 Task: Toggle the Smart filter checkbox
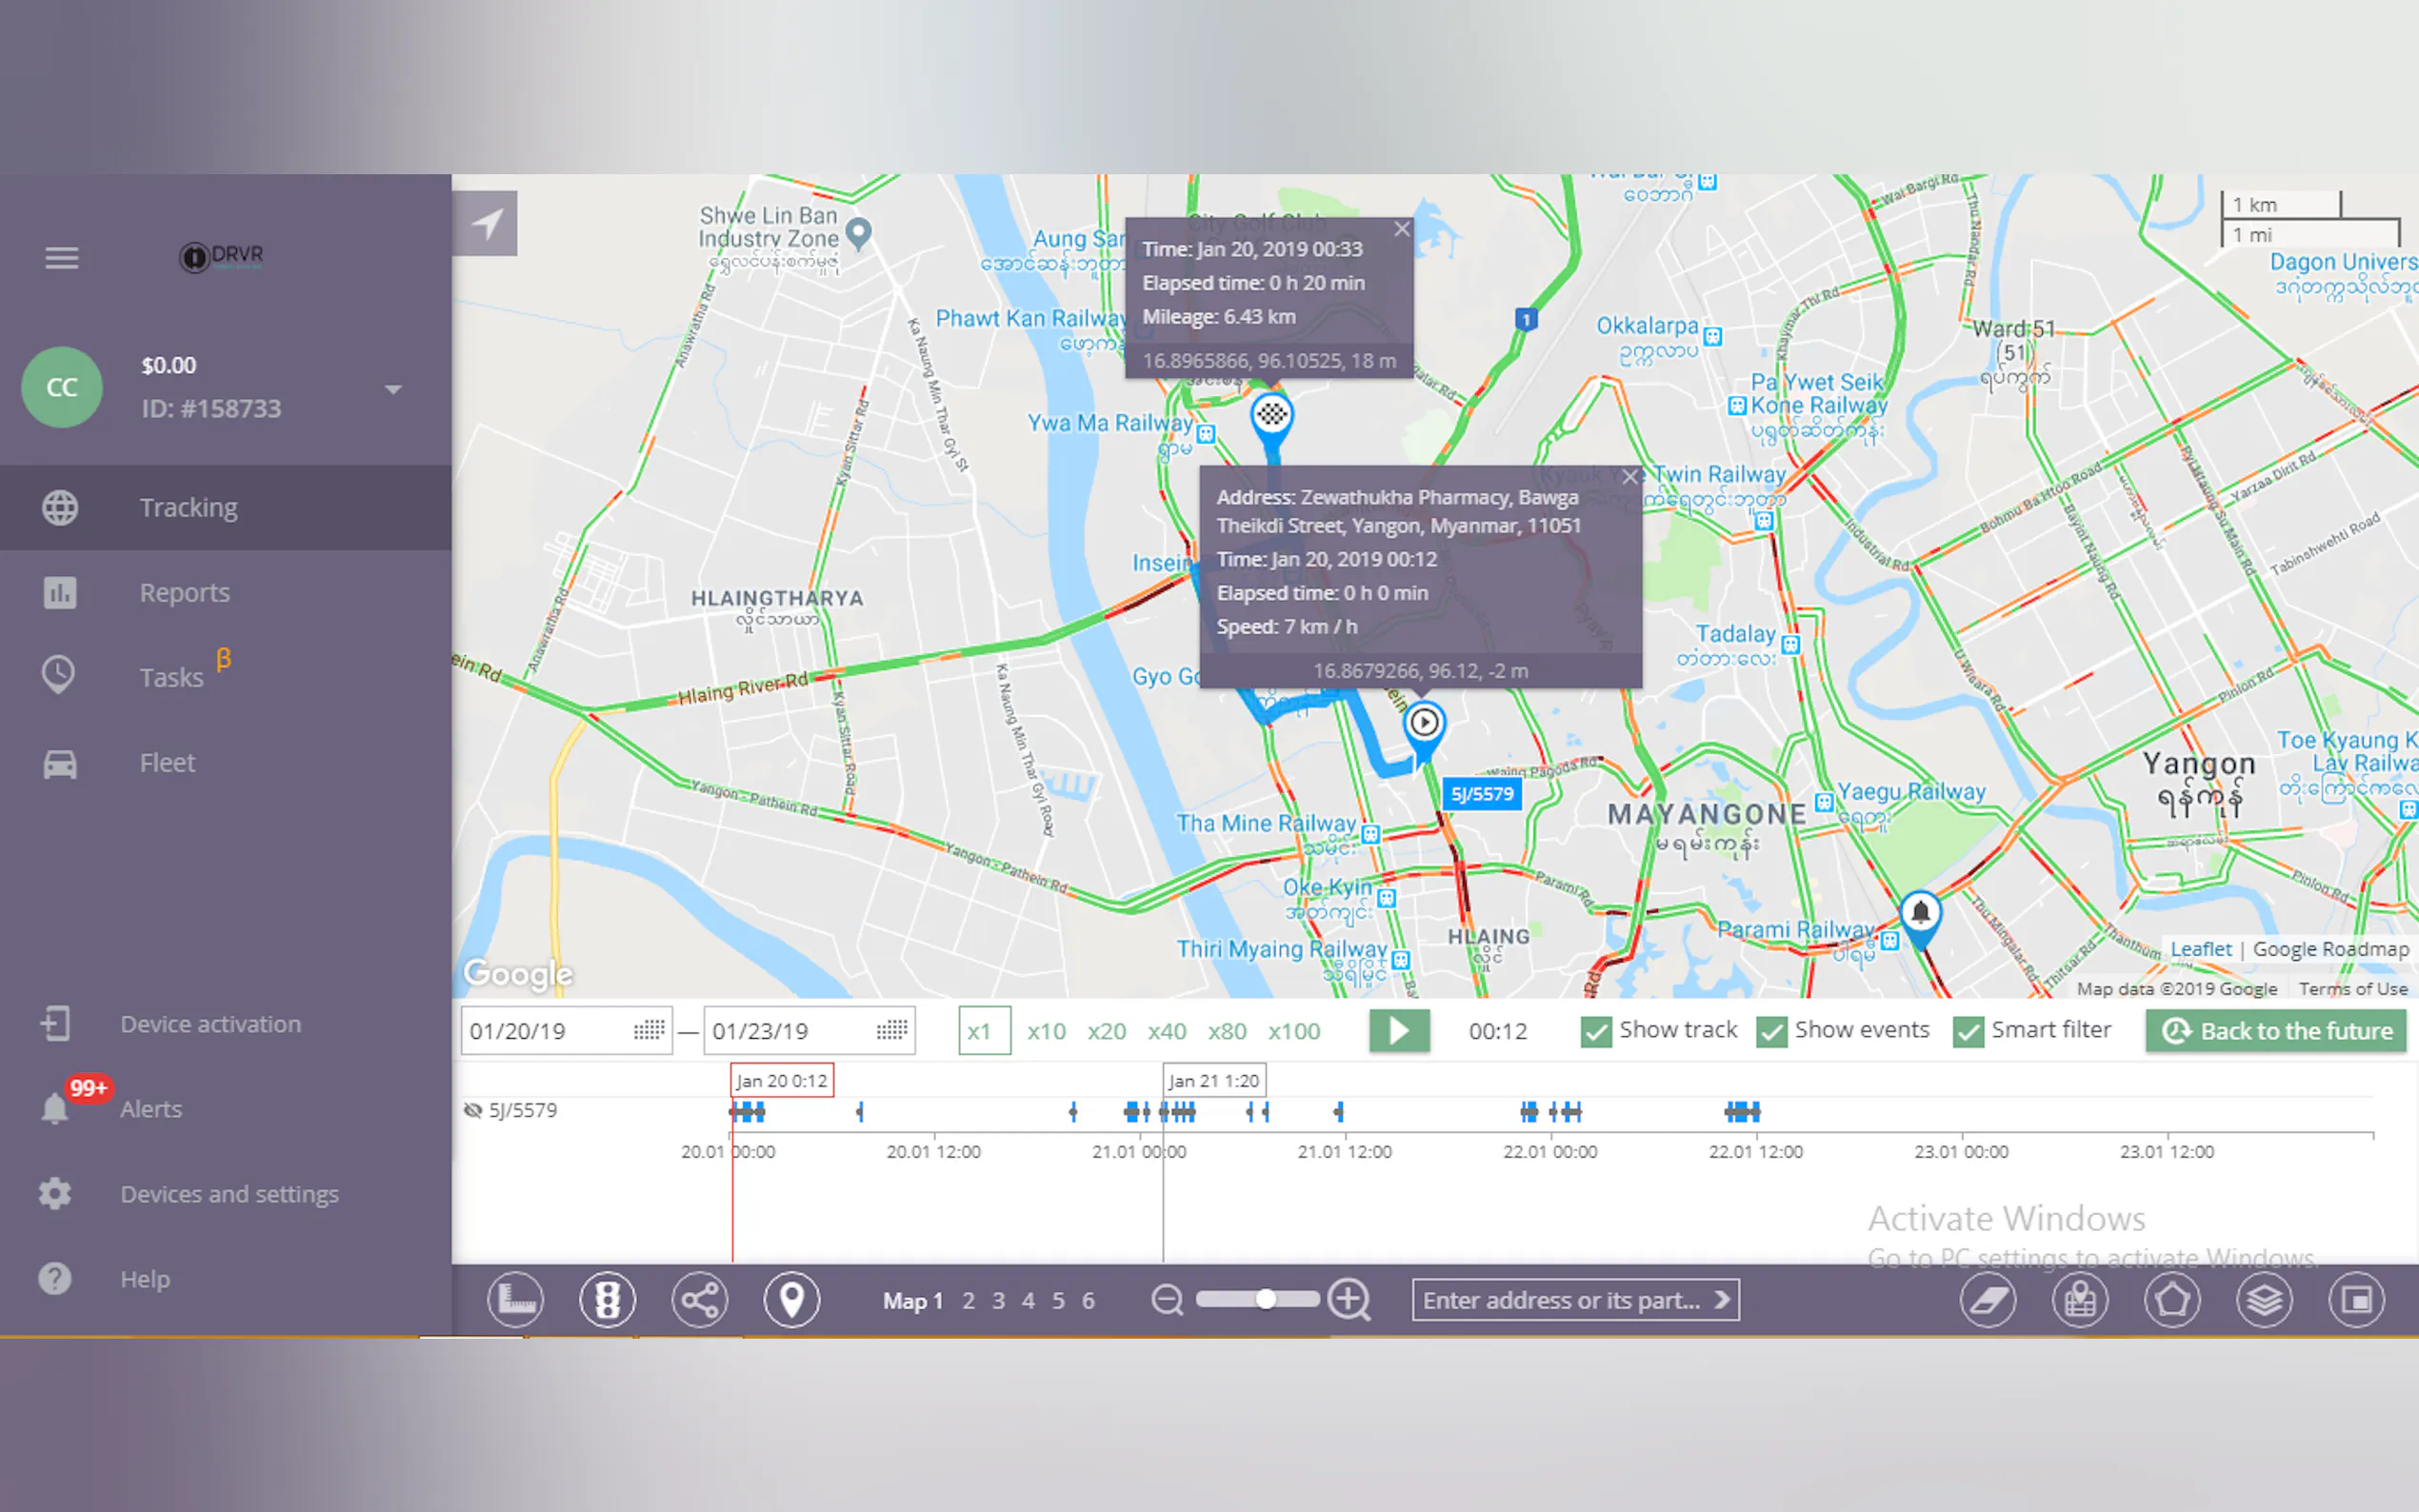tap(1968, 1031)
